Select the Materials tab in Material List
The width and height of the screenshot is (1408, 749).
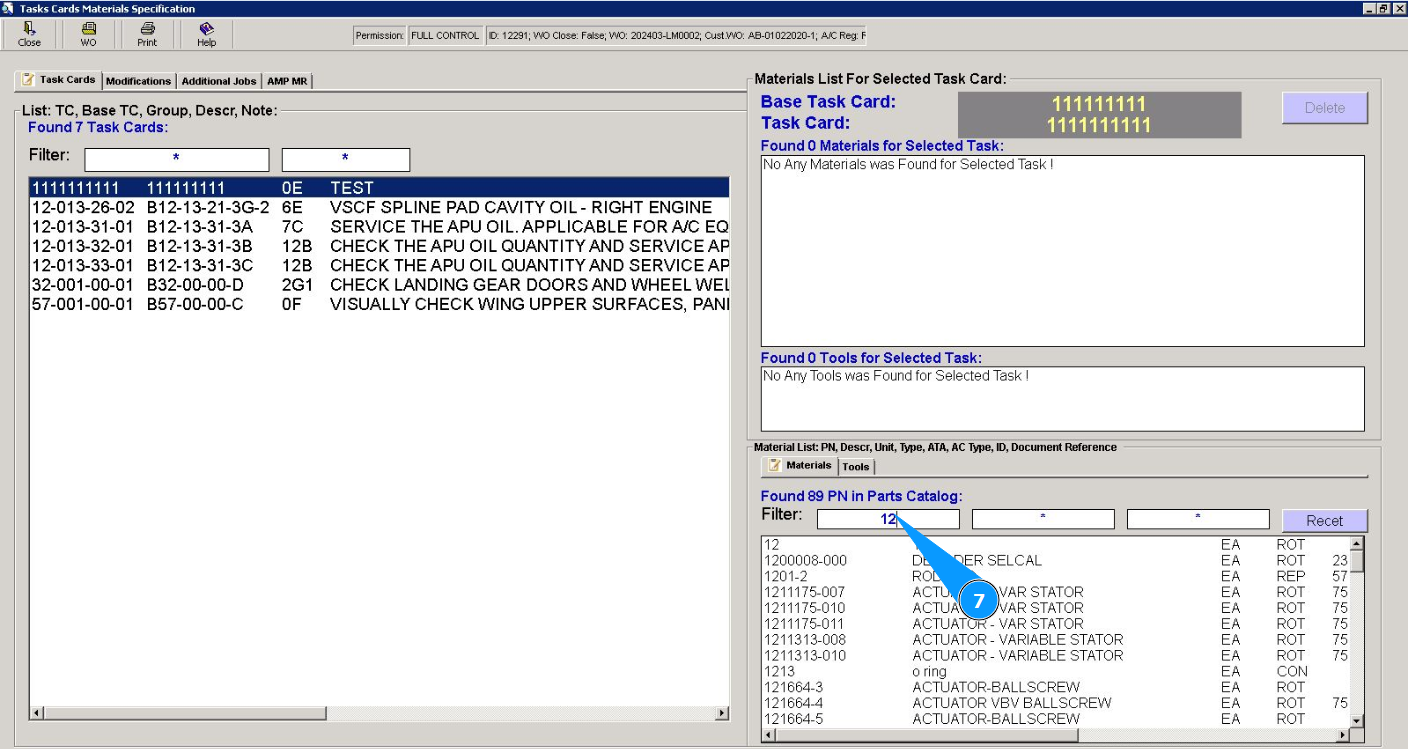[800, 466]
